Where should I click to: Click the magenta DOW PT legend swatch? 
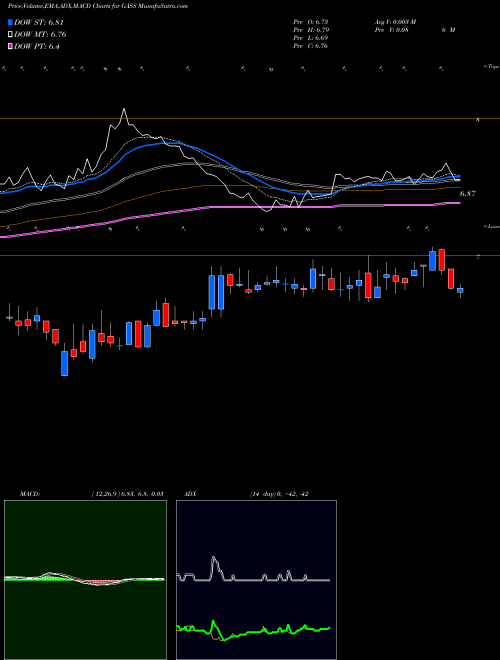pyautogui.click(x=10, y=46)
